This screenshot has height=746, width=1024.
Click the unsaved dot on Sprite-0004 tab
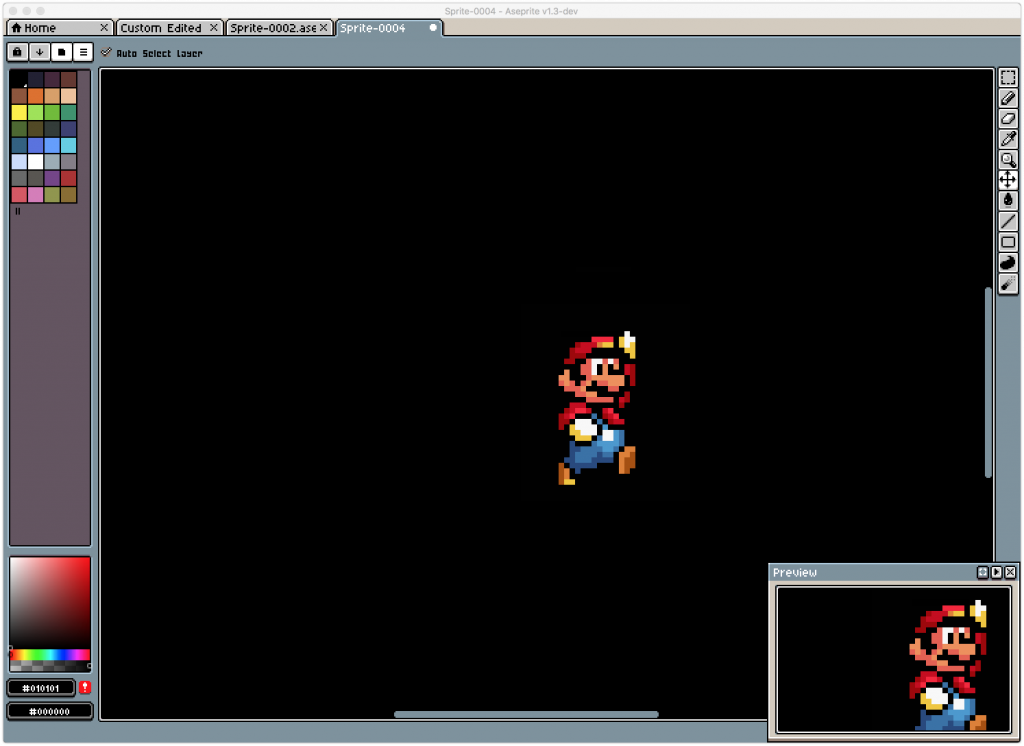coord(433,27)
